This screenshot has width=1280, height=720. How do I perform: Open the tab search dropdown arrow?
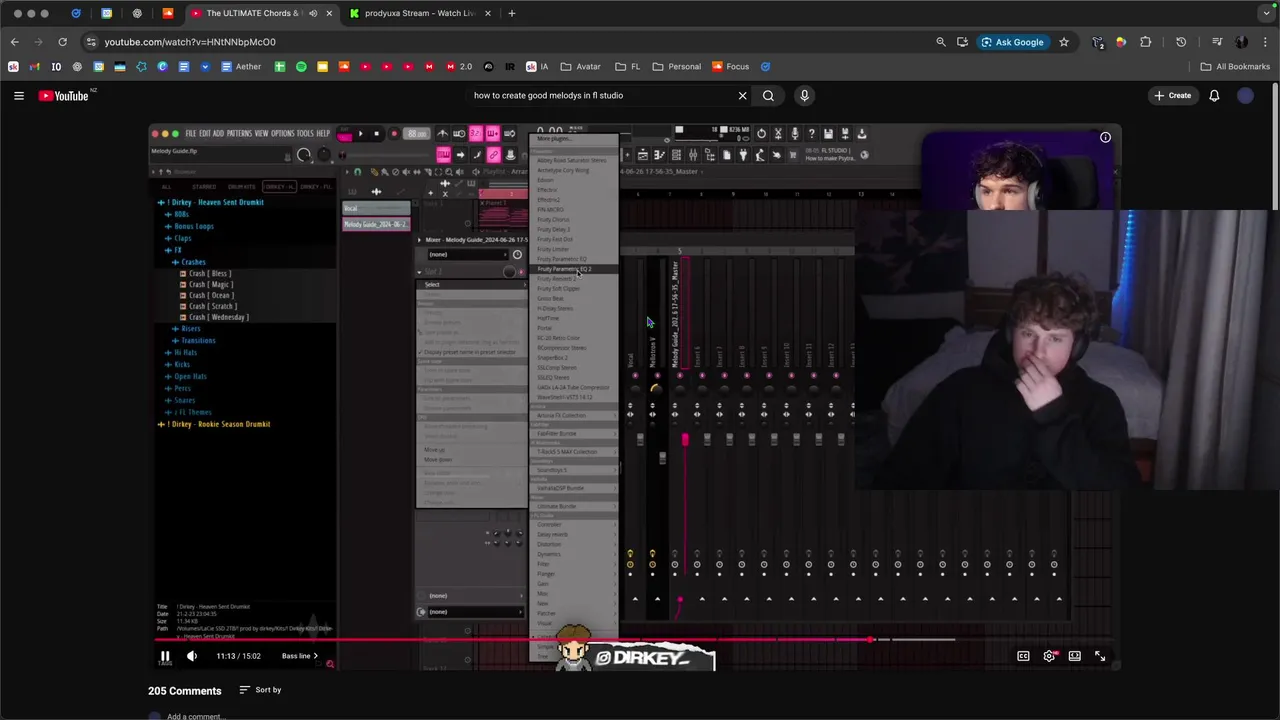coord(1267,13)
